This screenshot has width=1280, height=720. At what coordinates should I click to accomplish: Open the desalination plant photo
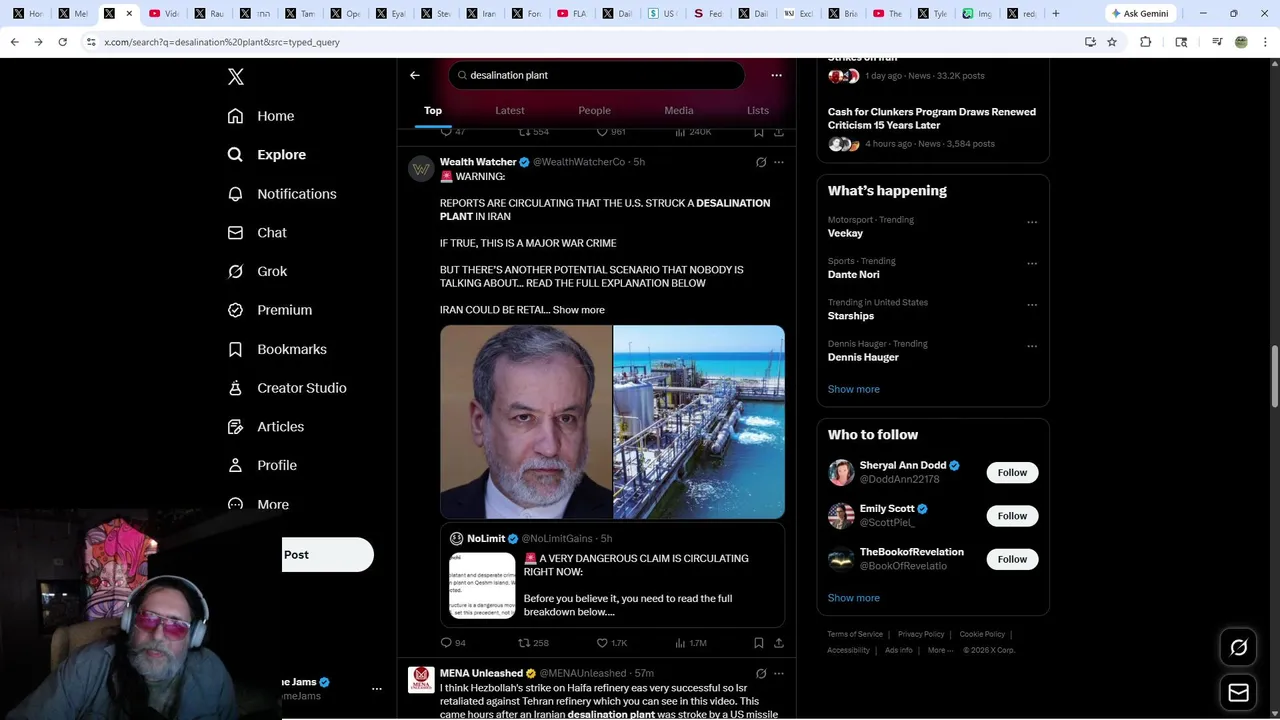tap(699, 422)
